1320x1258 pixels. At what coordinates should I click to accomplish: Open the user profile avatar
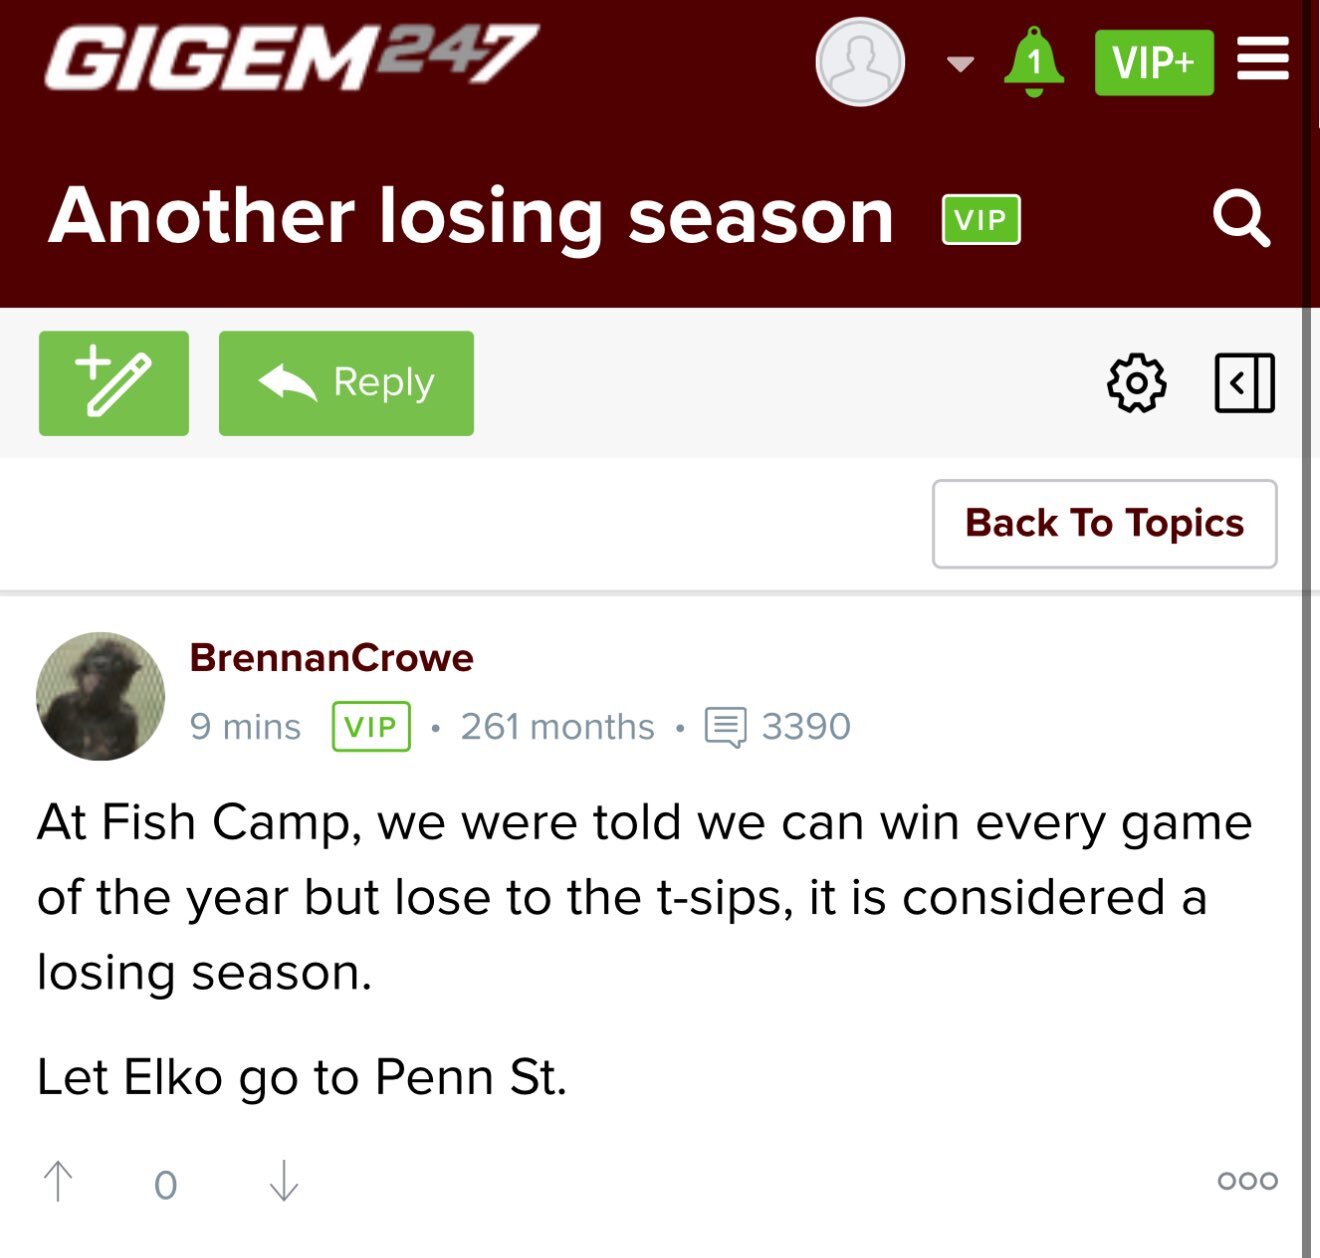tap(860, 62)
